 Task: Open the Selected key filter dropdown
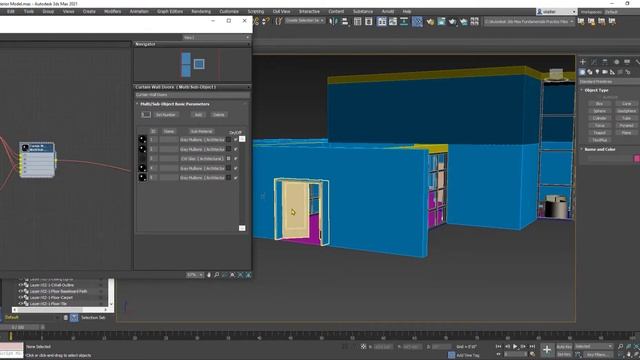point(594,347)
